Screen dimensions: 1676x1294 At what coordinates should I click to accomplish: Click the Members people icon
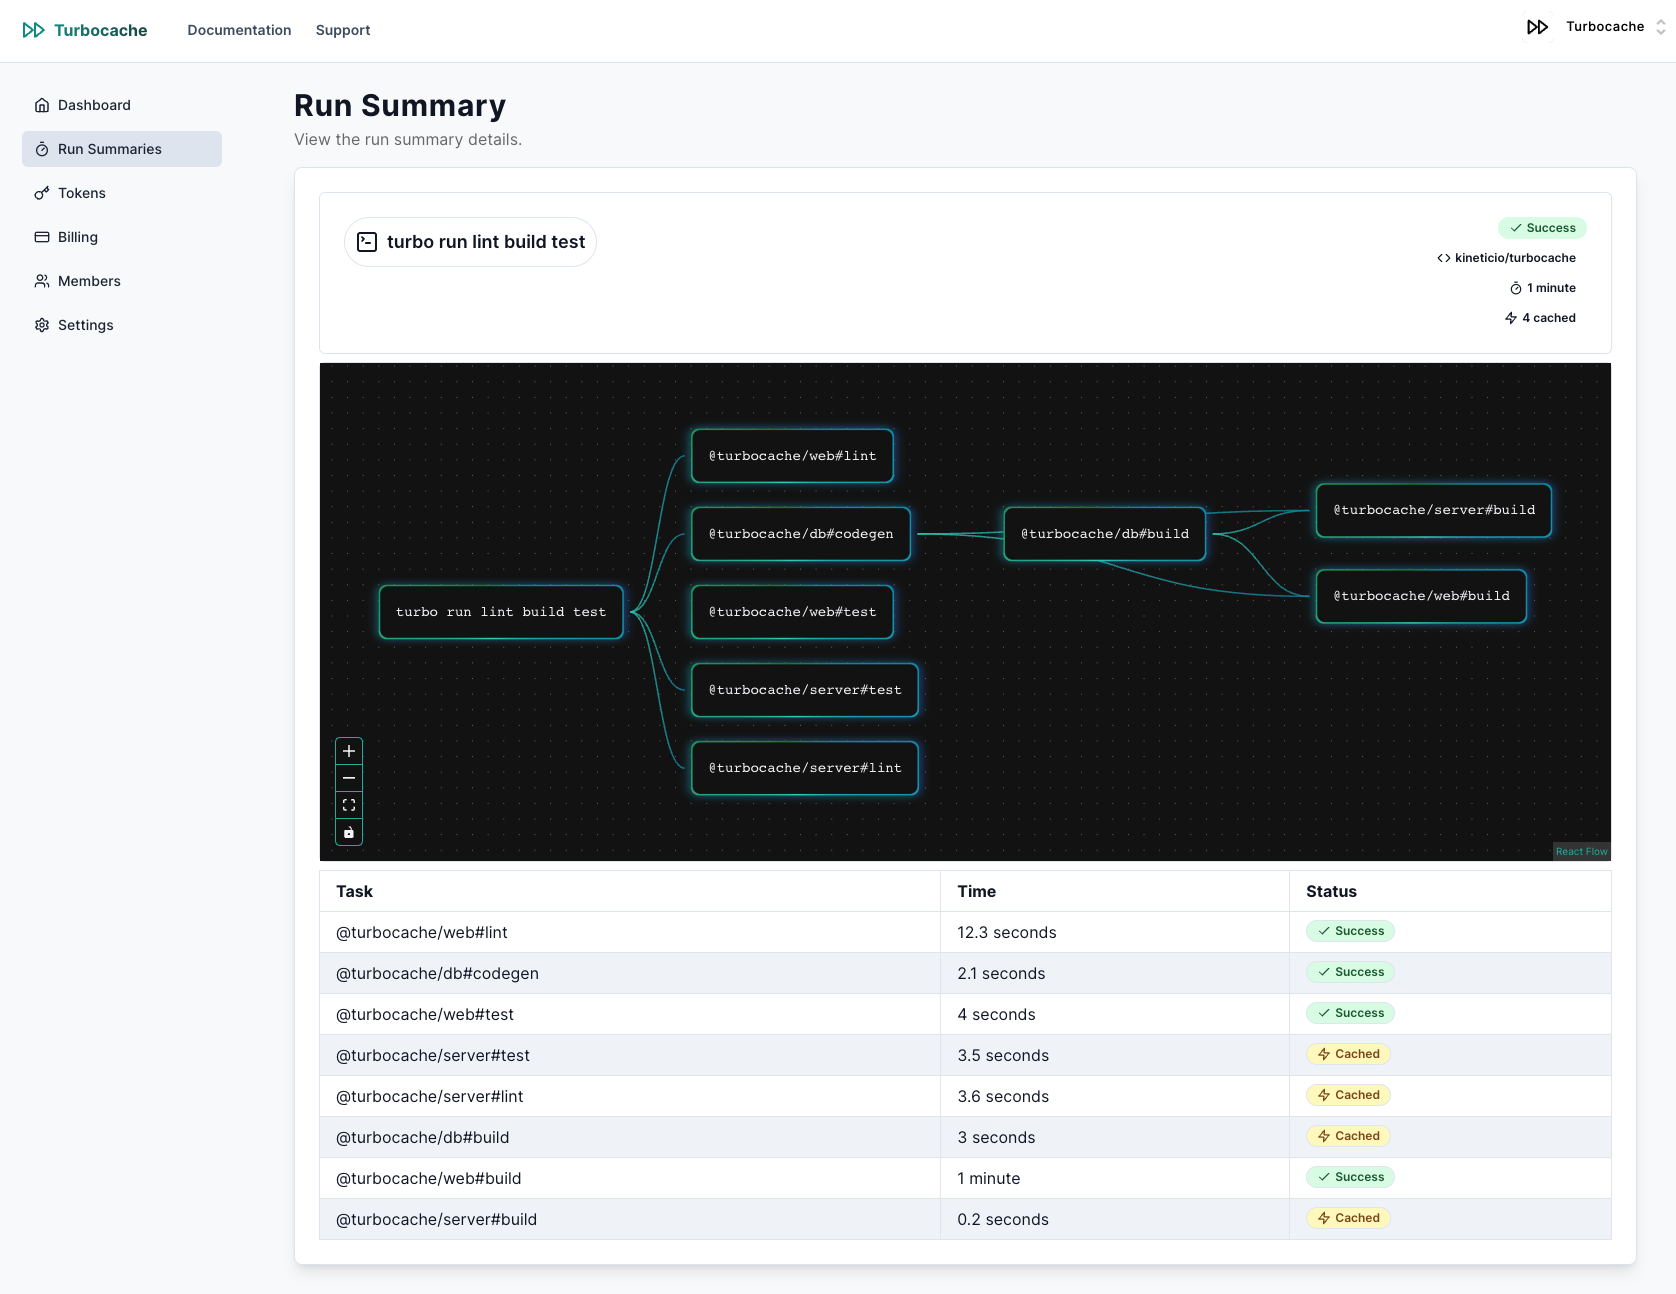(42, 281)
